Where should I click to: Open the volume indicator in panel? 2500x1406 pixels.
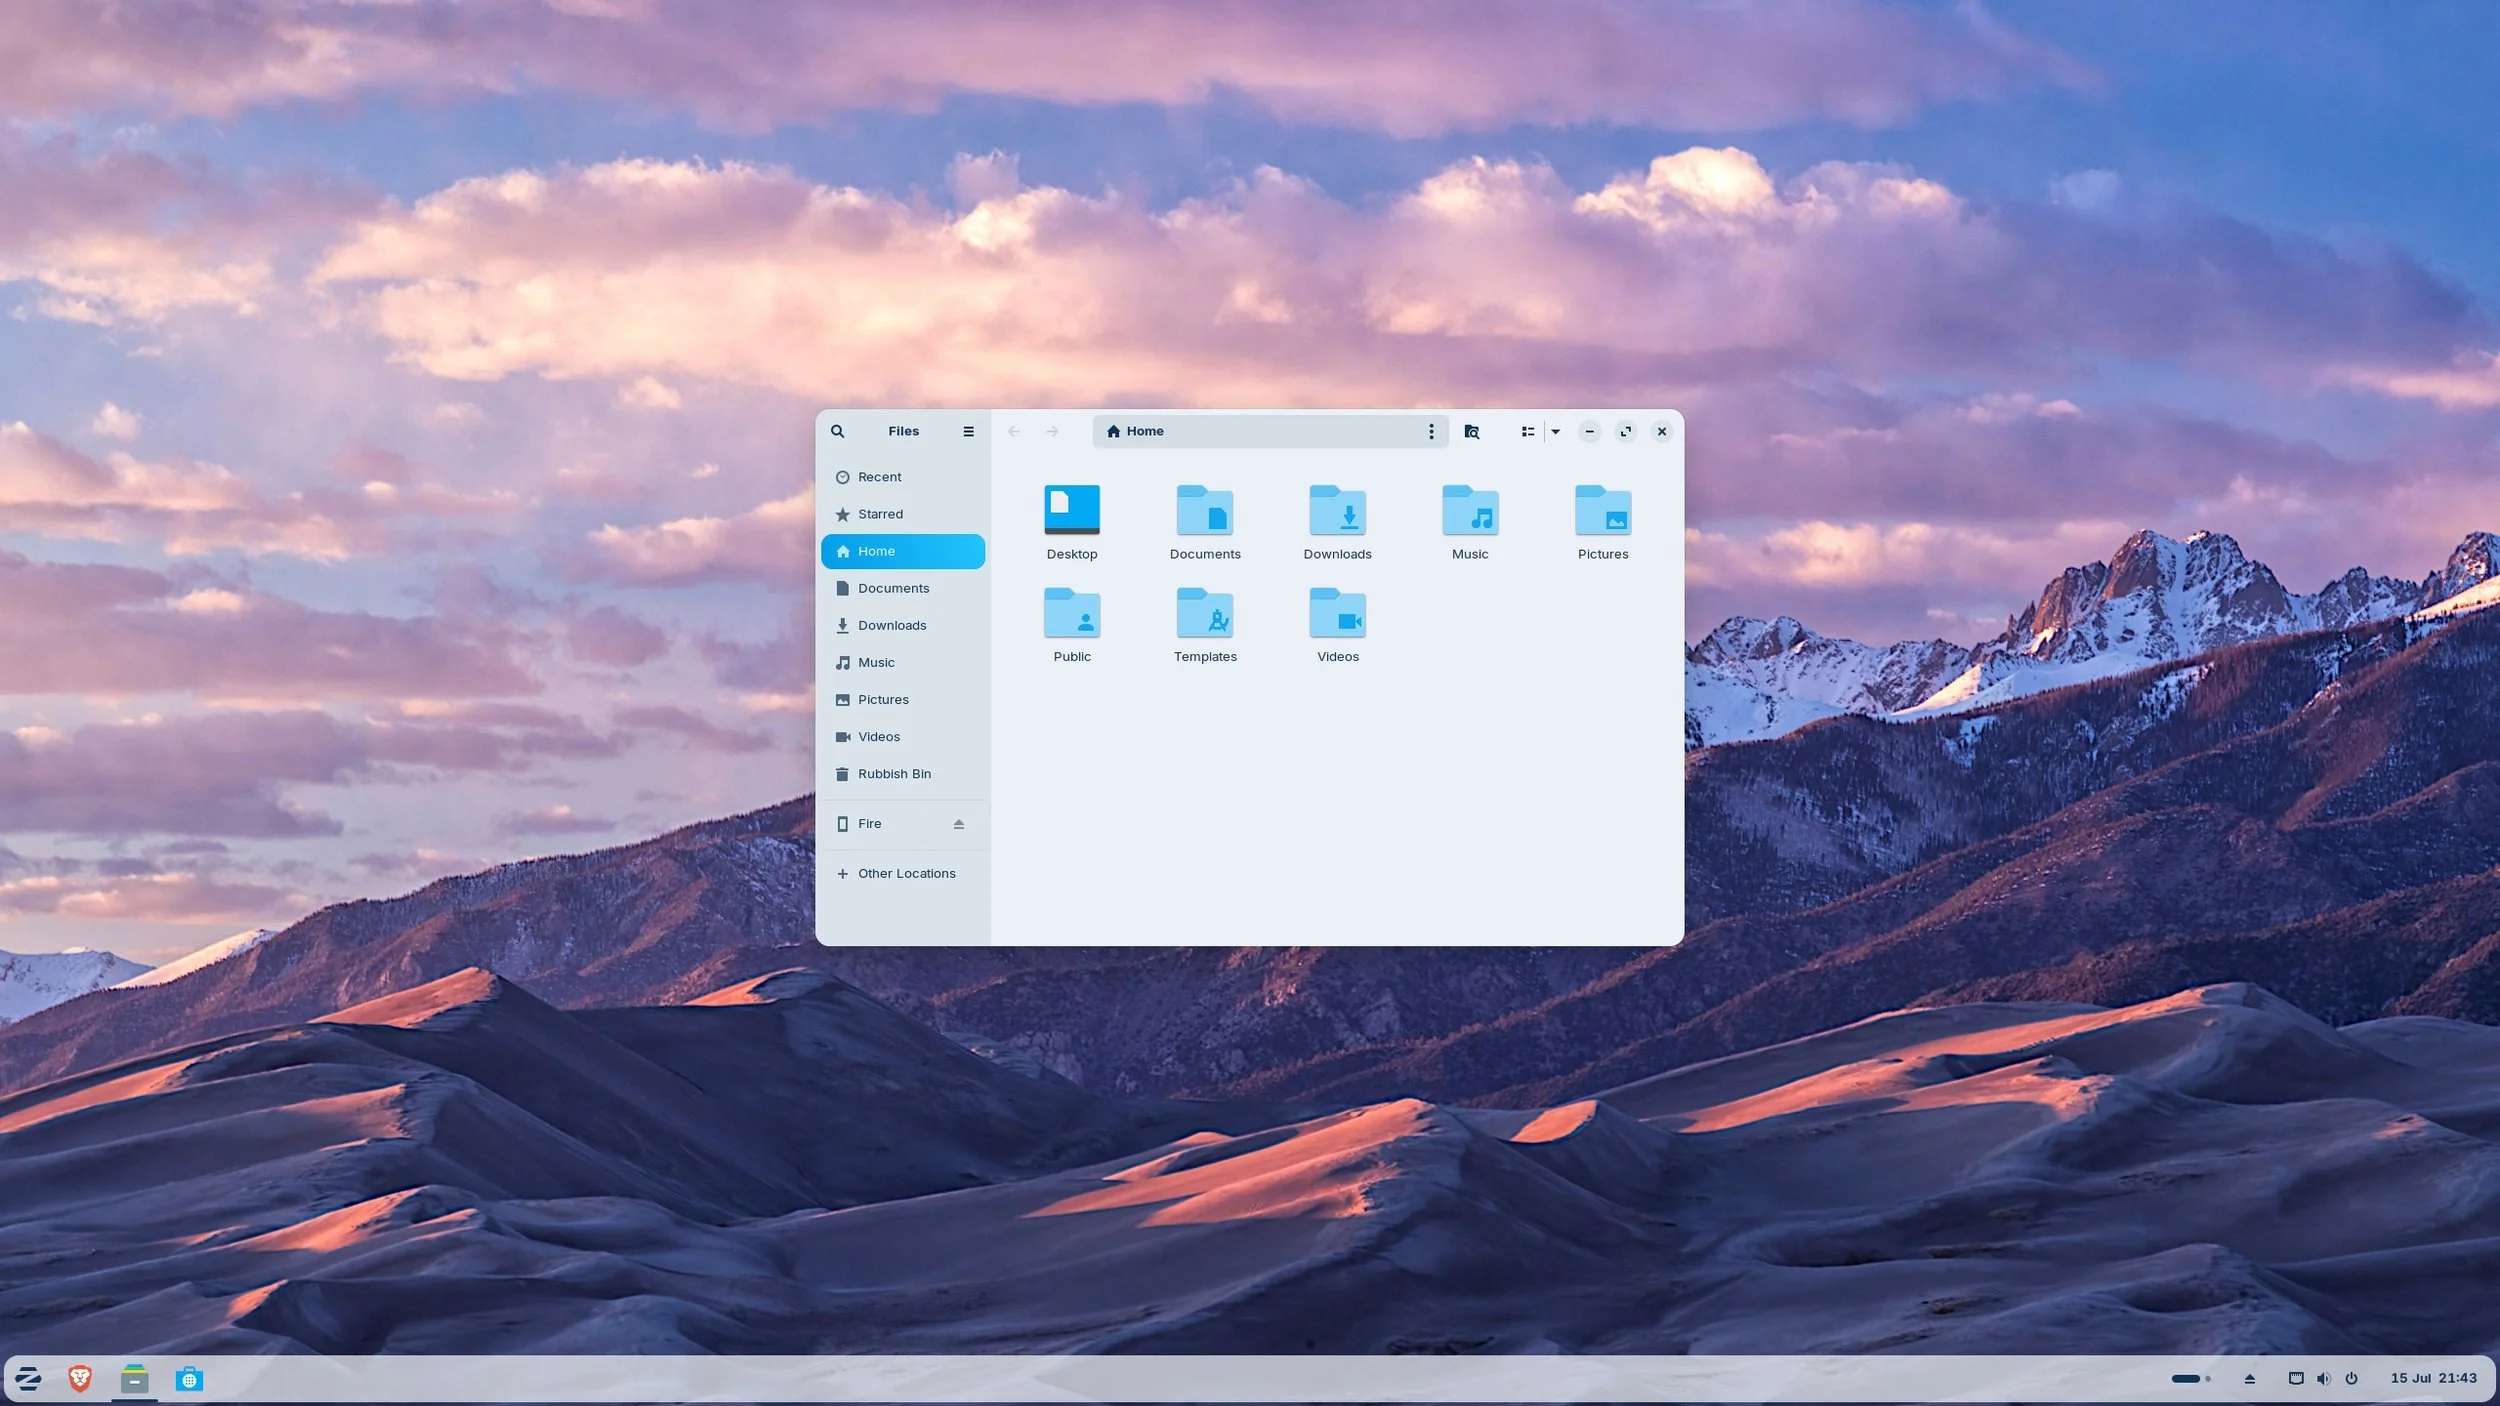click(2323, 1379)
